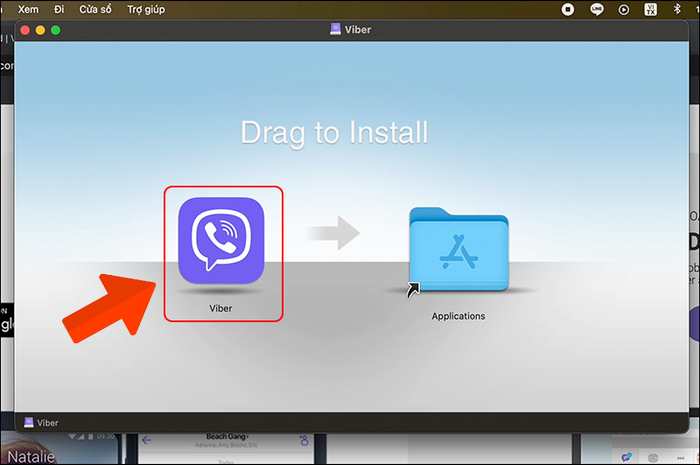The height and width of the screenshot is (465, 700).
Task: Click the back arrow in the background chat screenshot
Action: point(146,440)
